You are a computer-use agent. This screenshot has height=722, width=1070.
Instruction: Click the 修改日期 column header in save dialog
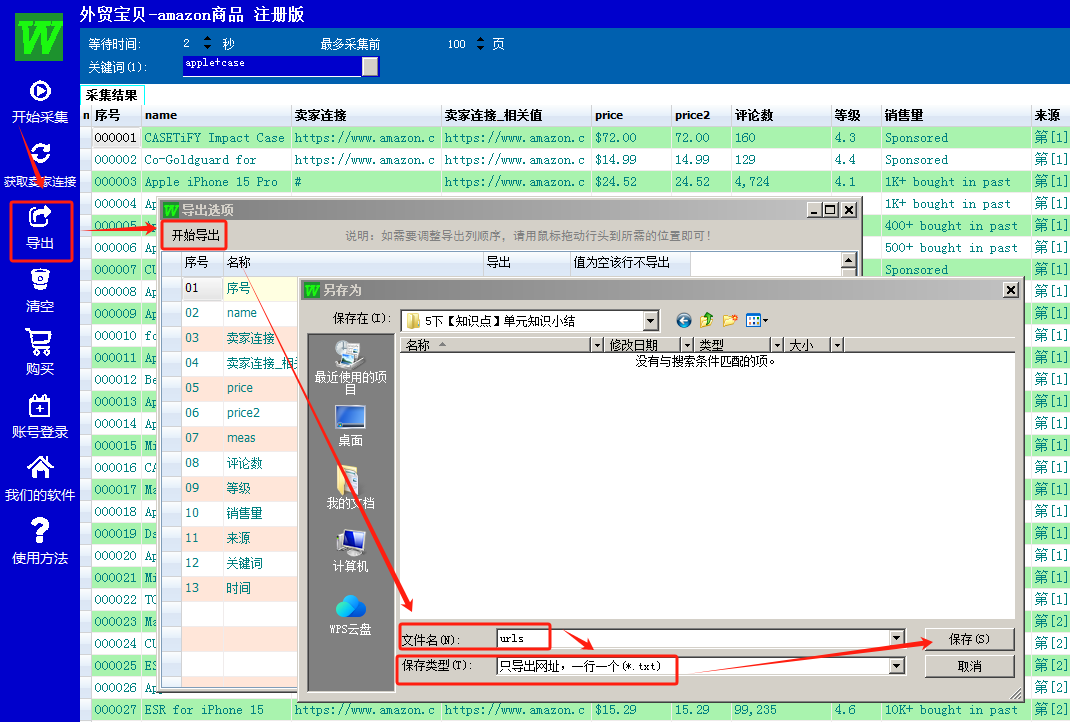click(643, 345)
